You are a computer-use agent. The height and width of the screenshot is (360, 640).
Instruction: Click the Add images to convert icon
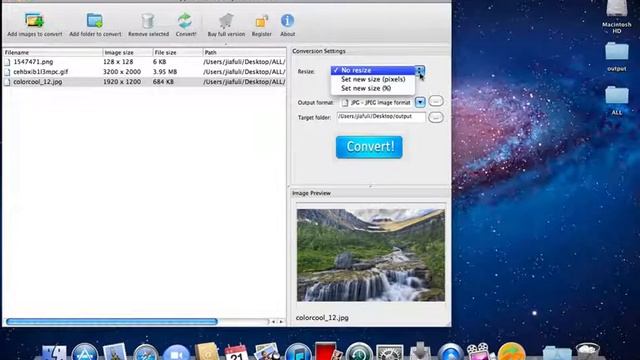(34, 20)
